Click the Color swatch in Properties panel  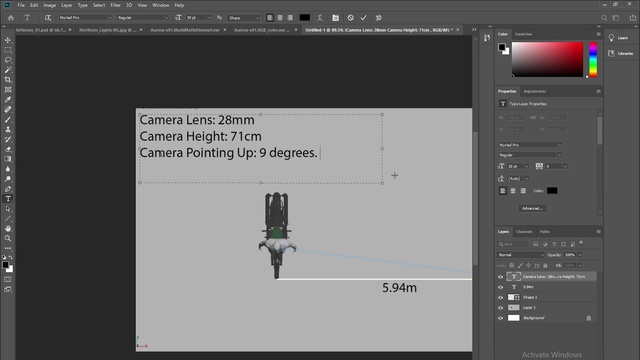[x=552, y=191]
